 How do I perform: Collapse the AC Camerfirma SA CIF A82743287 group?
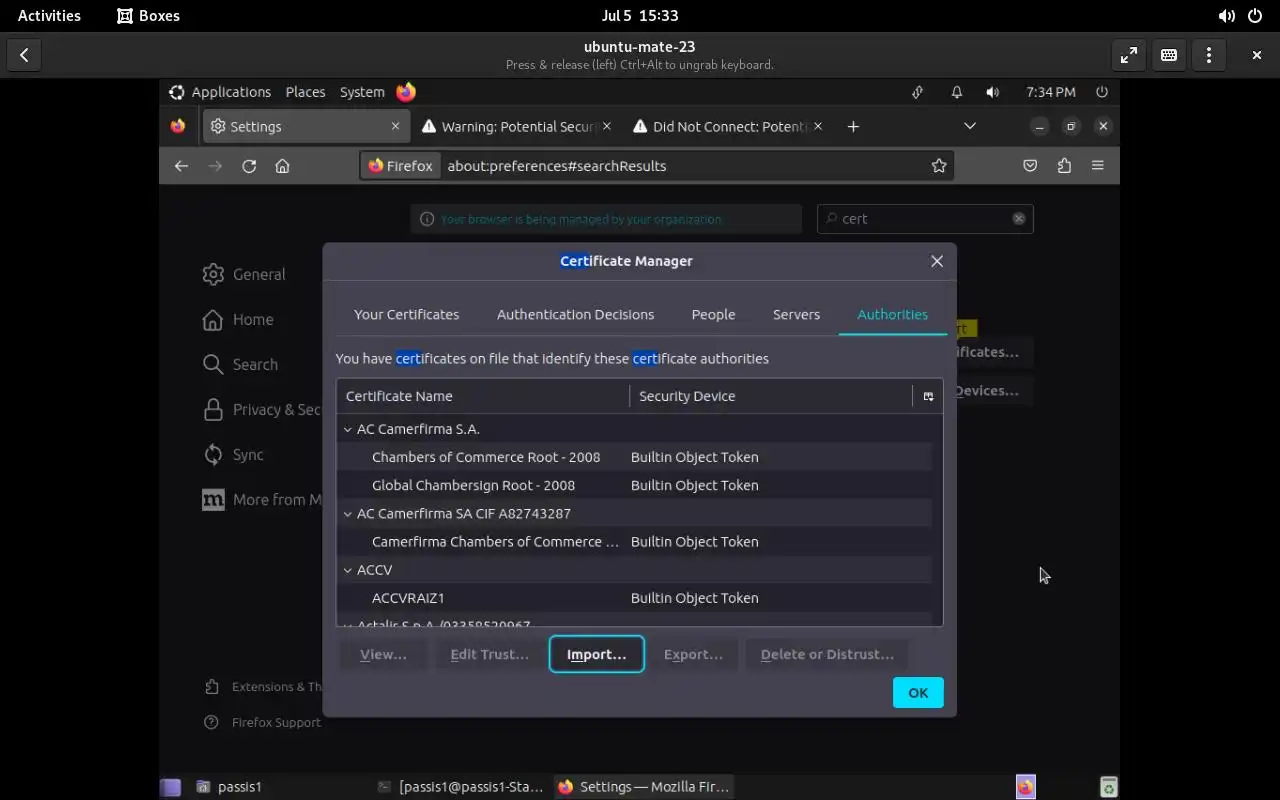point(348,514)
